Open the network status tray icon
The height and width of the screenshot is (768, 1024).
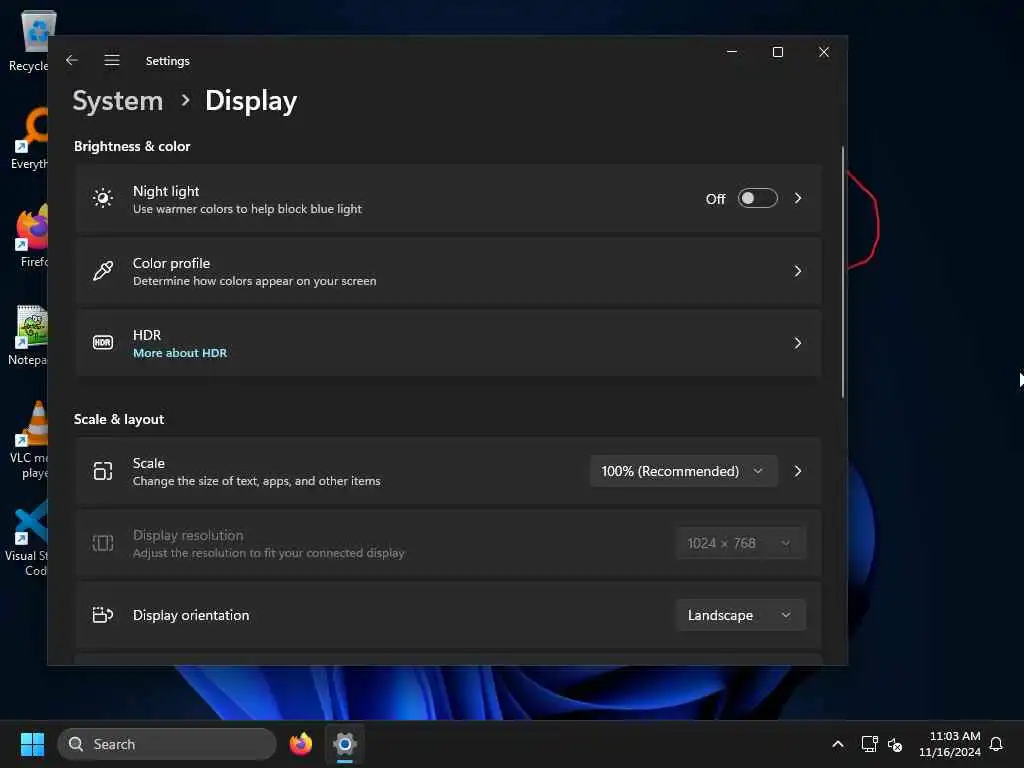(869, 744)
